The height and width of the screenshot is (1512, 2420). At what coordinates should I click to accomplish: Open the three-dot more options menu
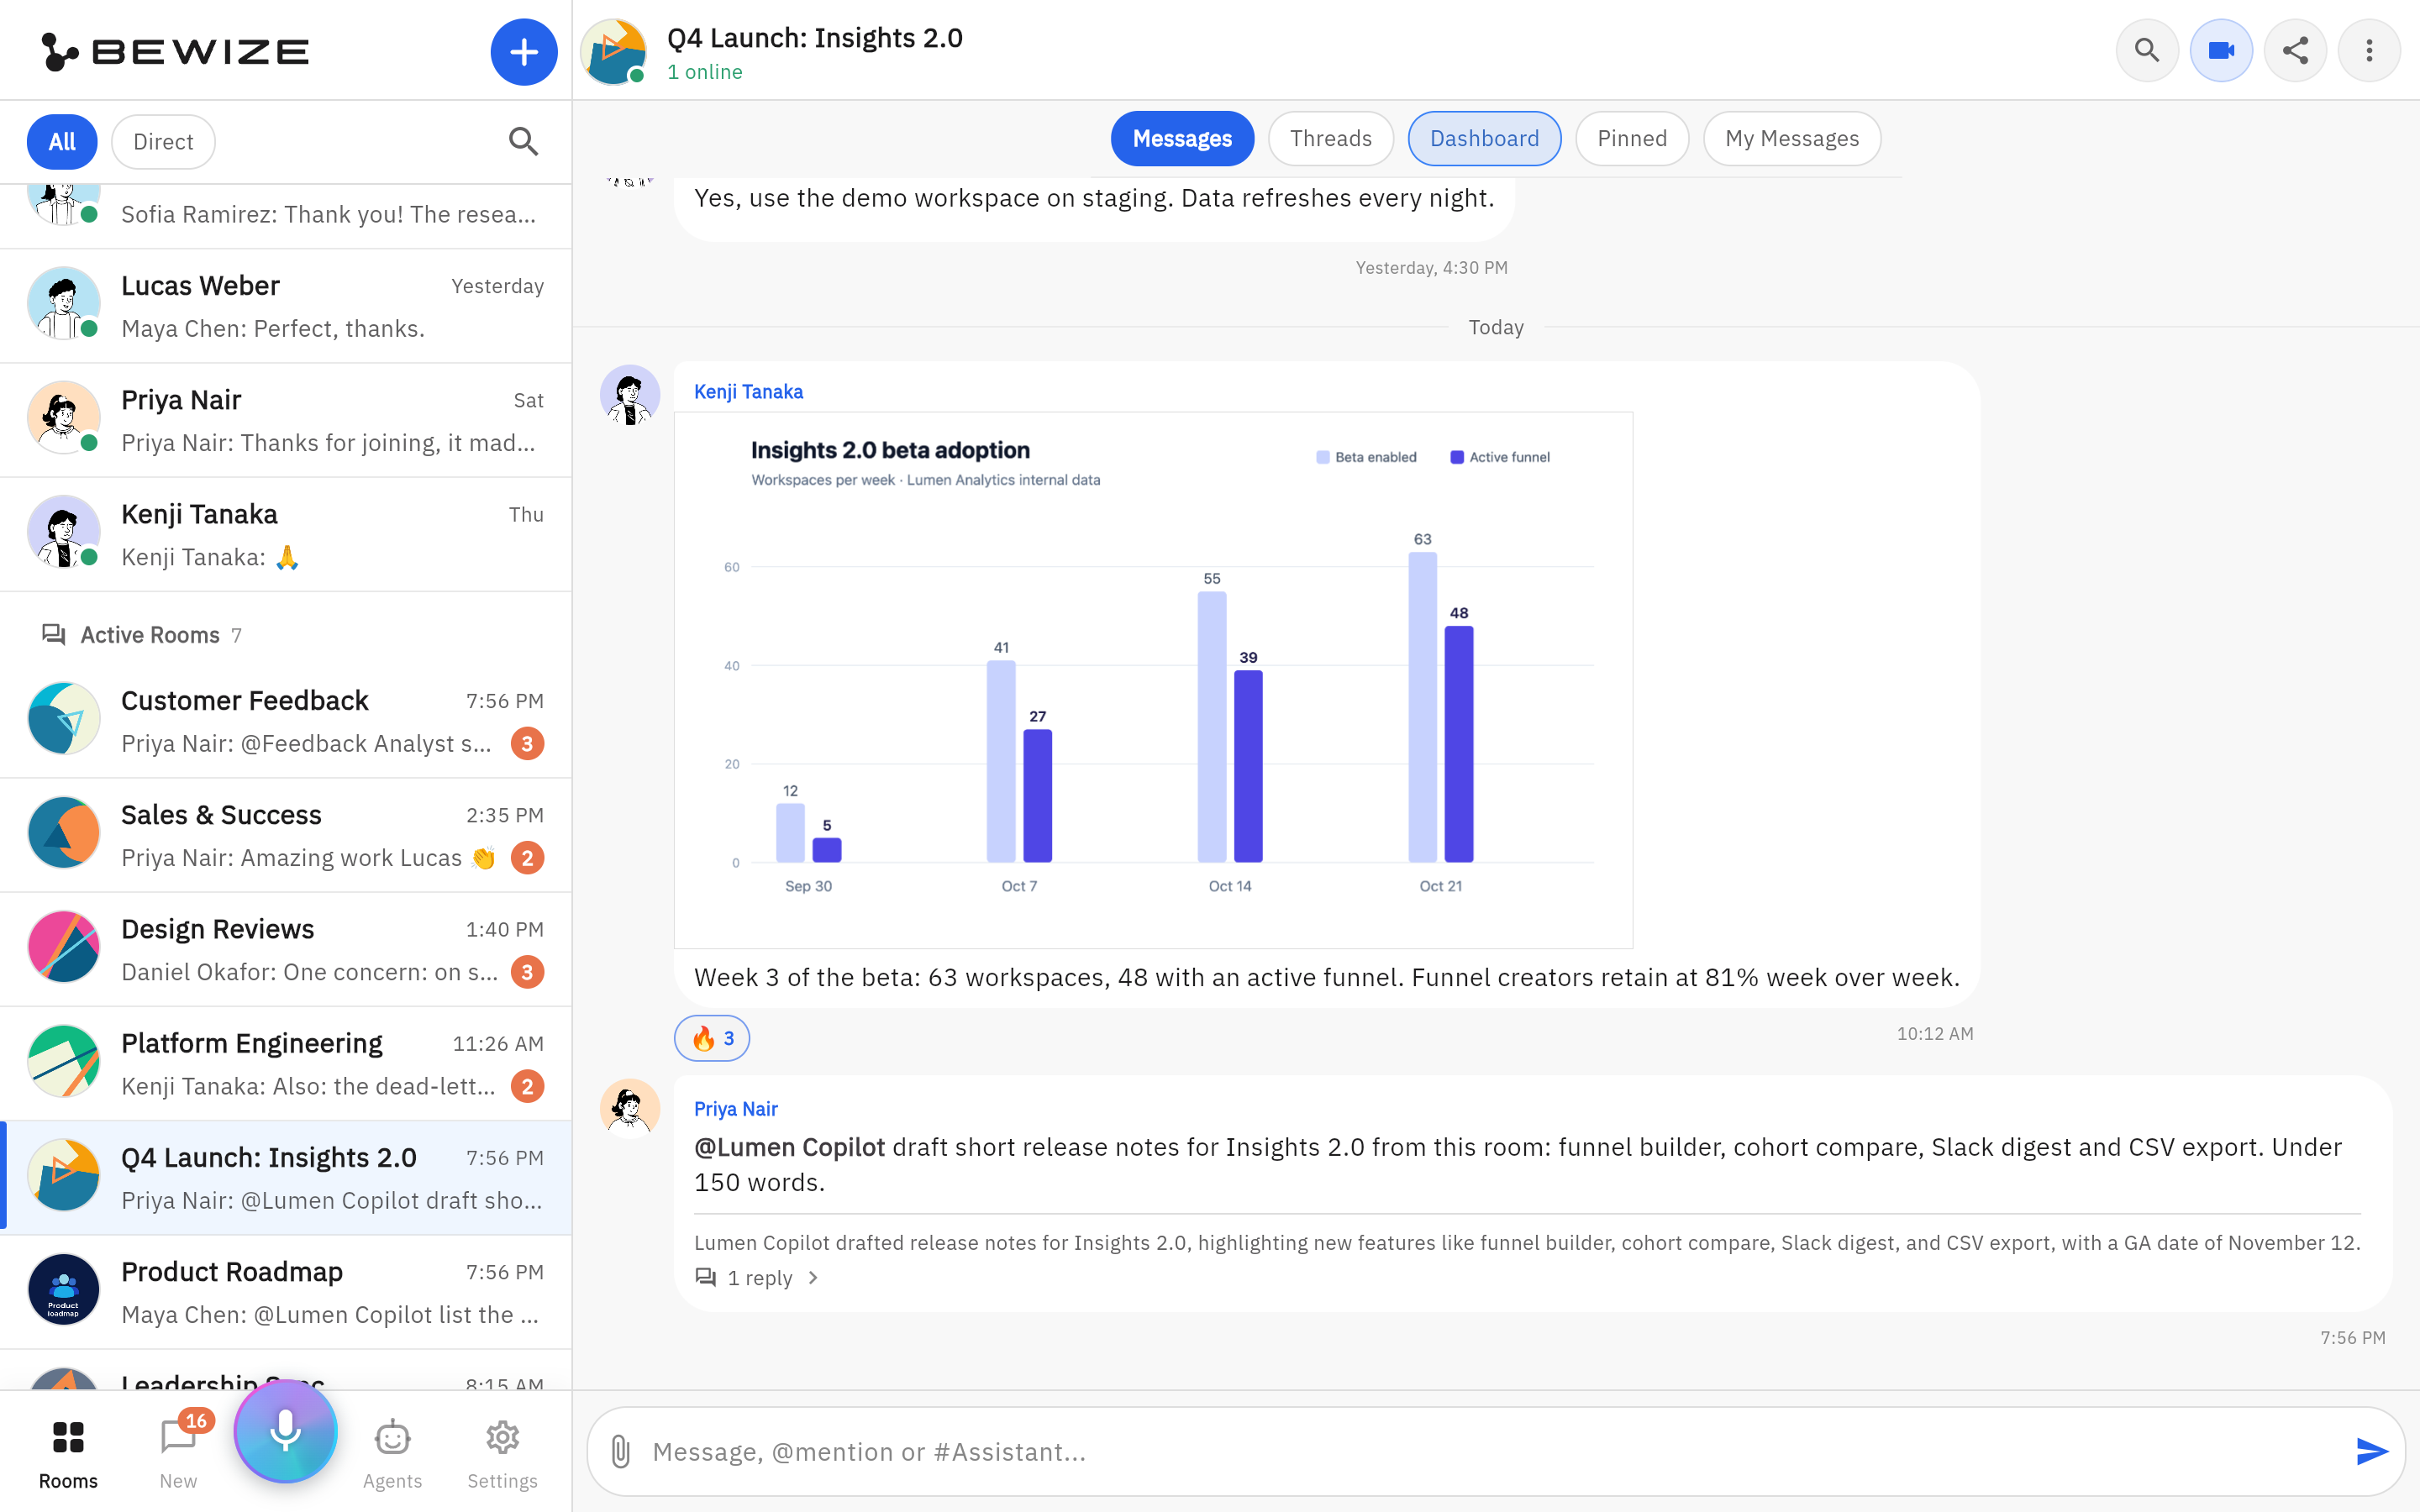[x=2368, y=50]
